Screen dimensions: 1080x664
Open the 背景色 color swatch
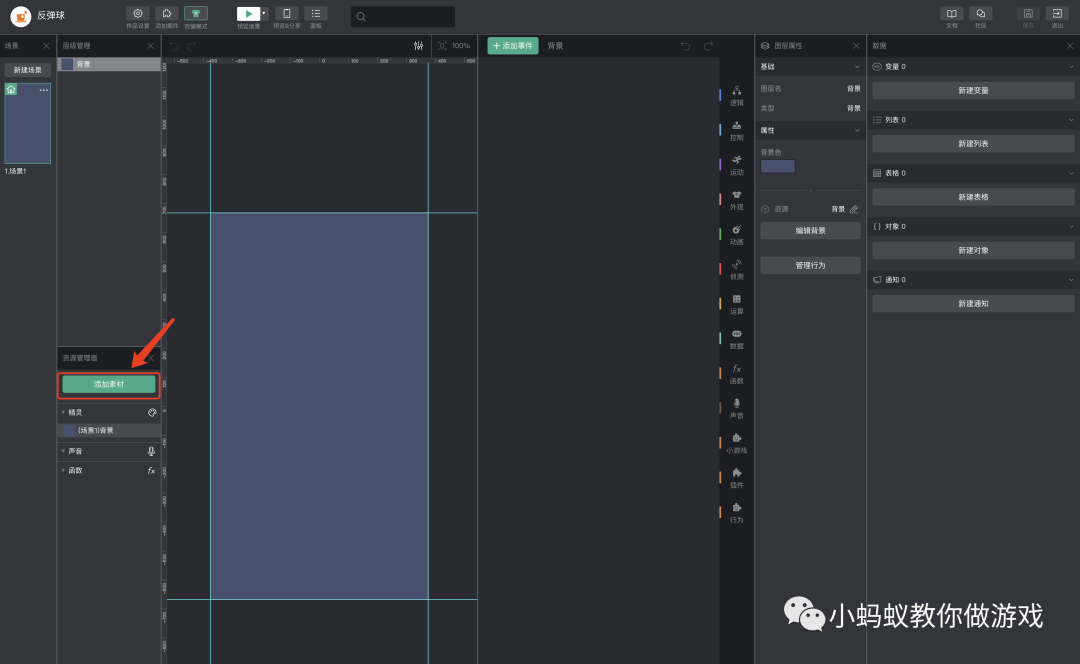pos(778,166)
